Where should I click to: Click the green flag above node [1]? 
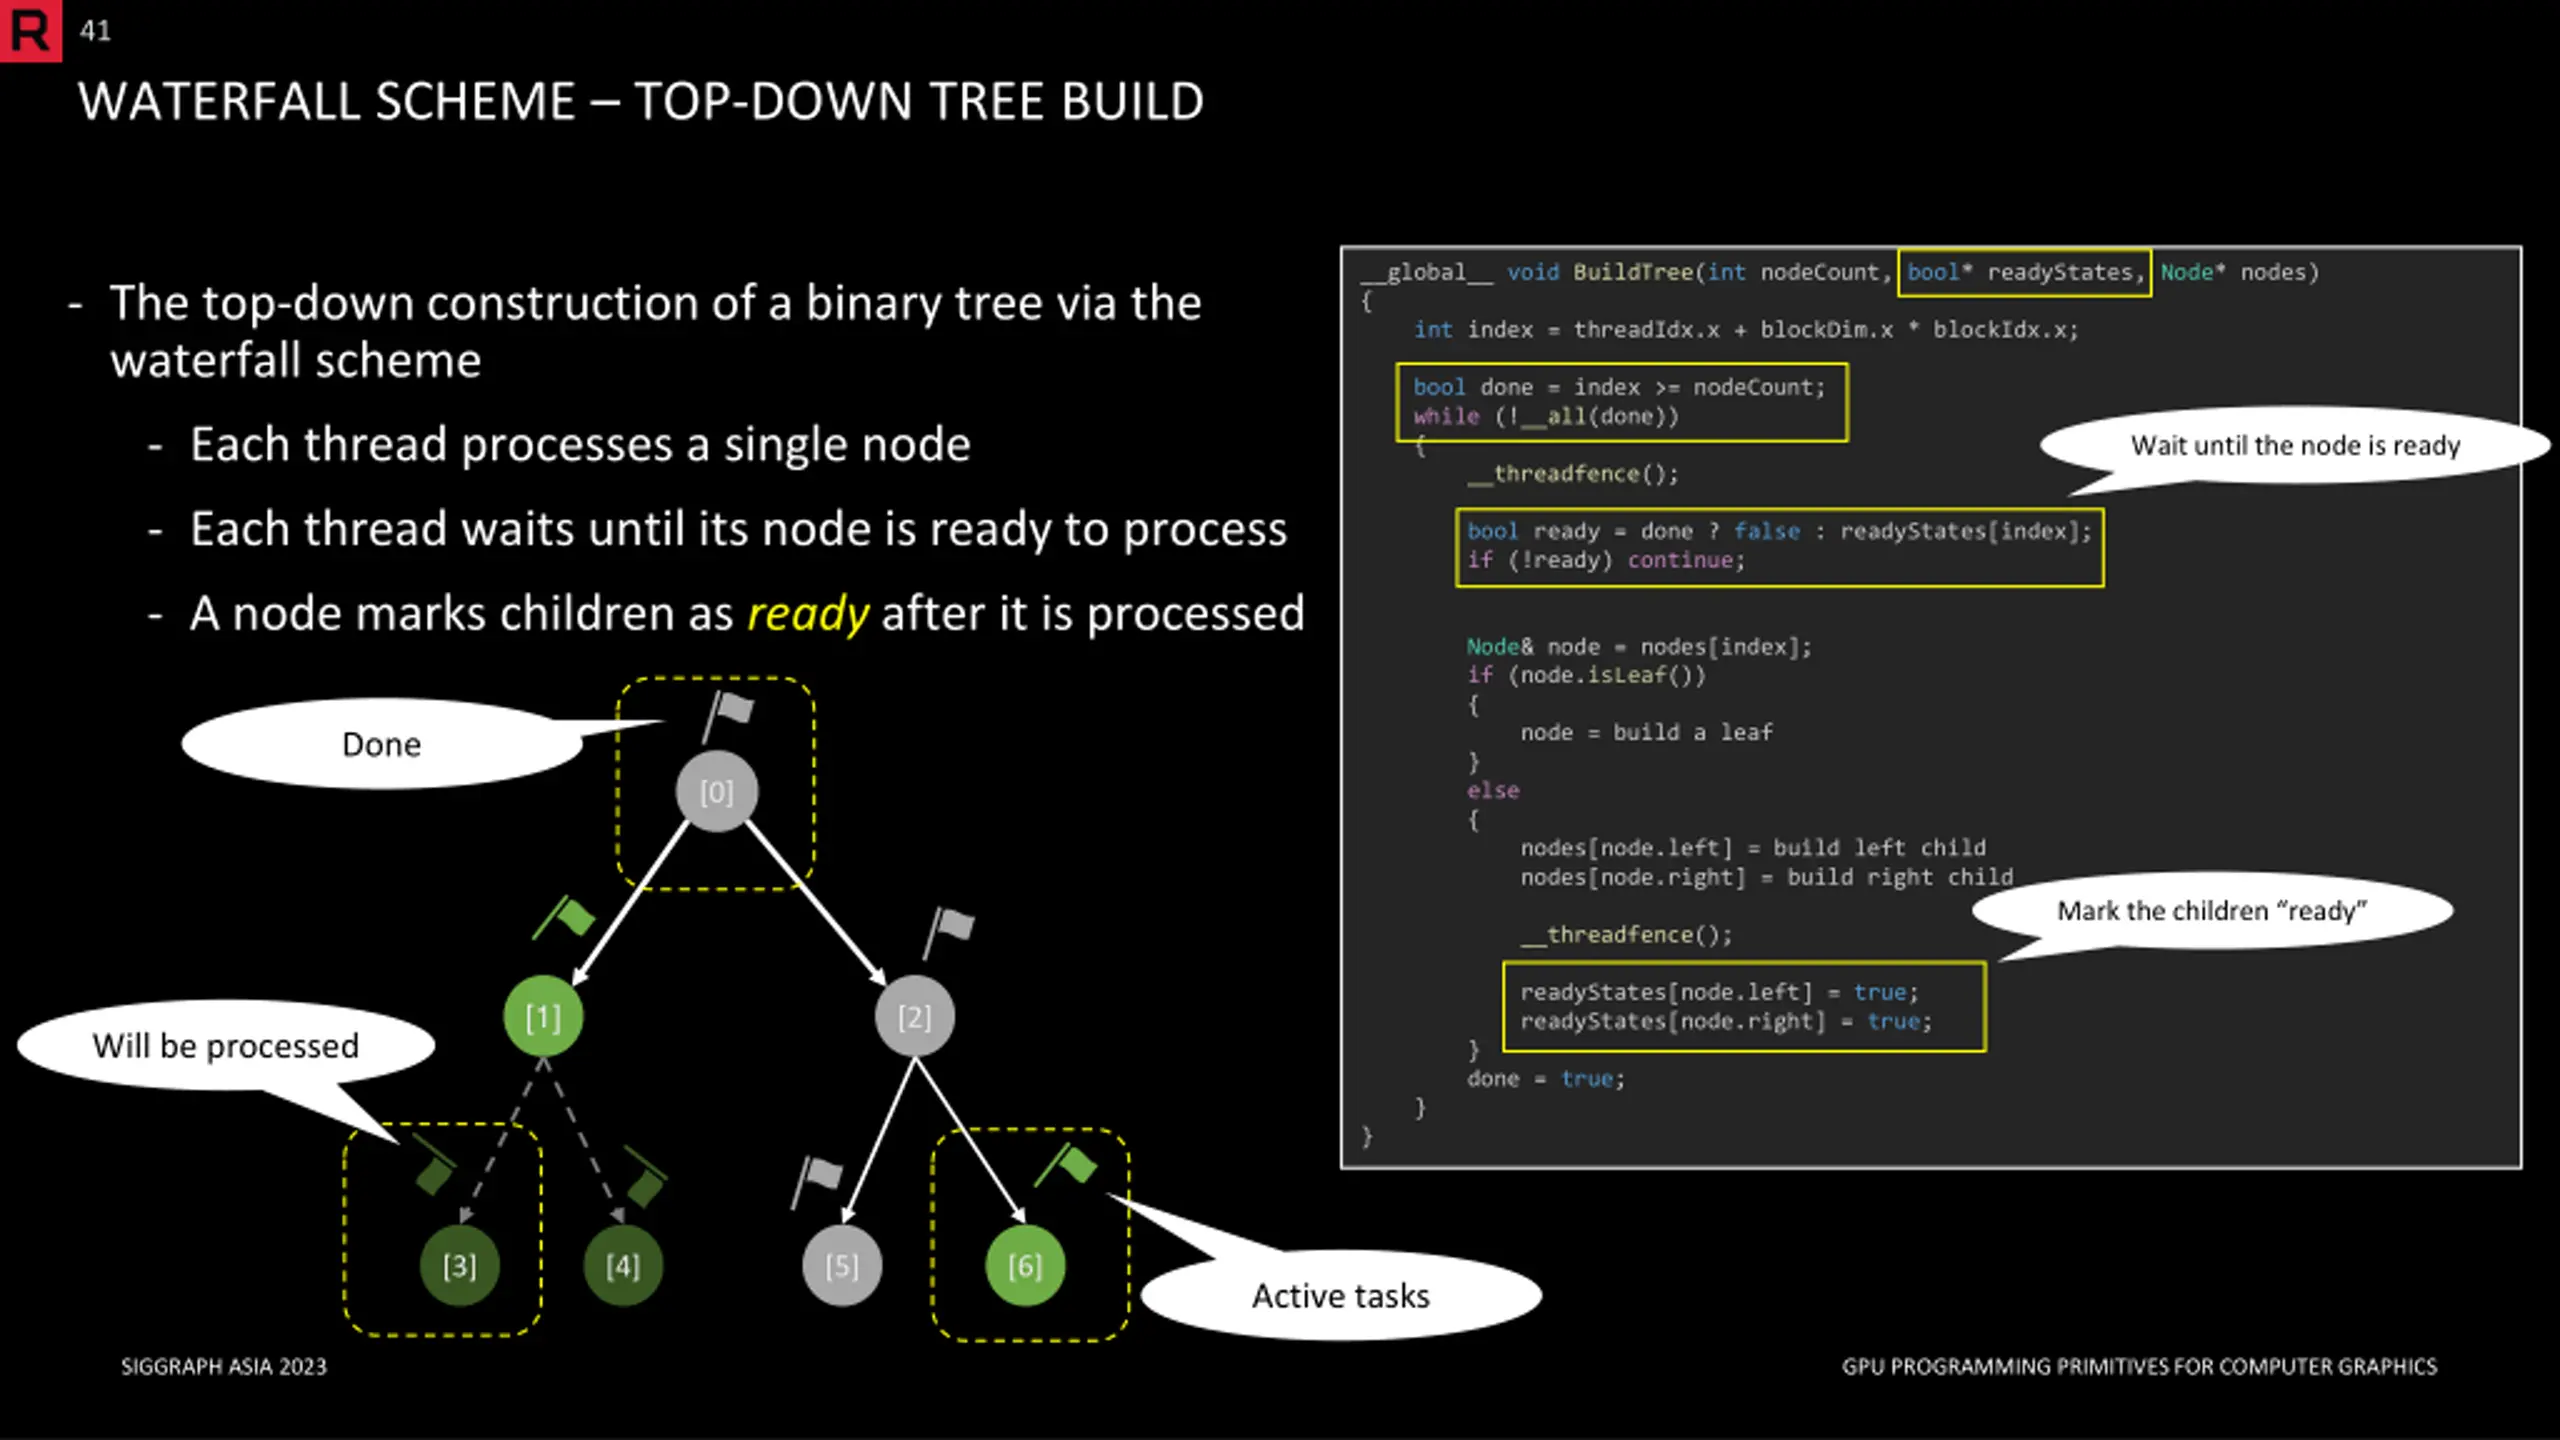[564, 917]
